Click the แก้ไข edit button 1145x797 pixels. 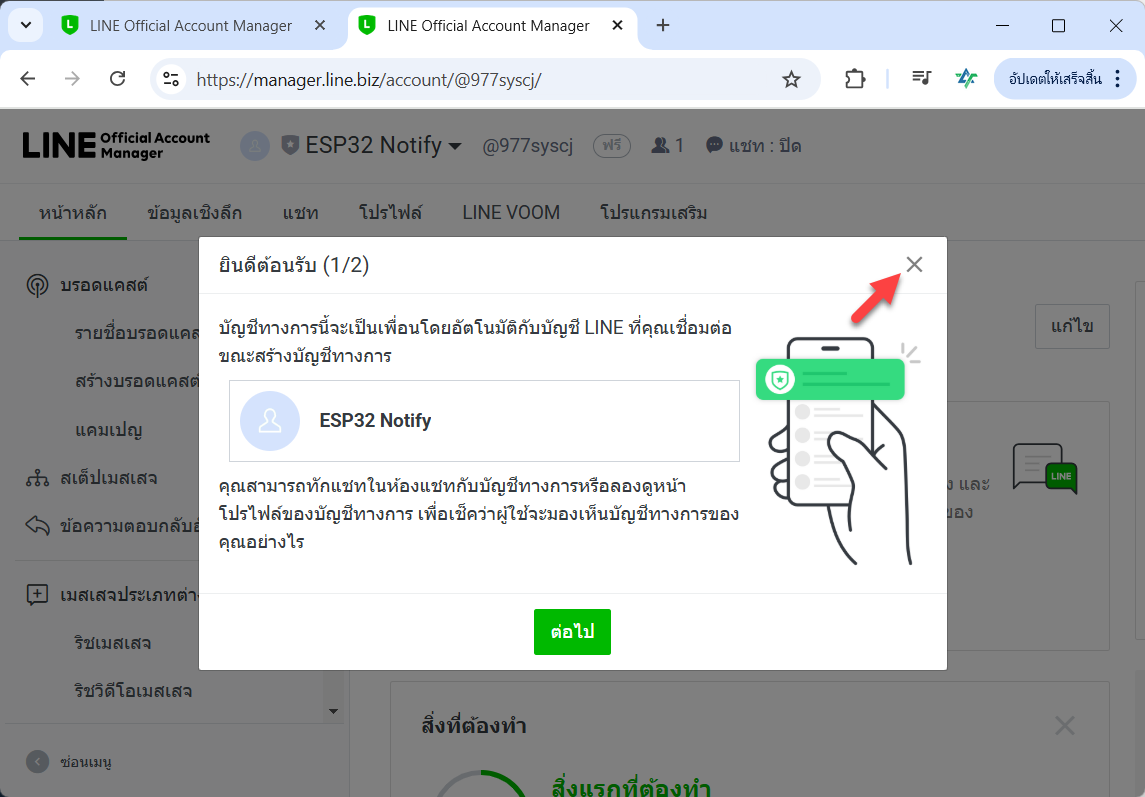coord(1072,326)
